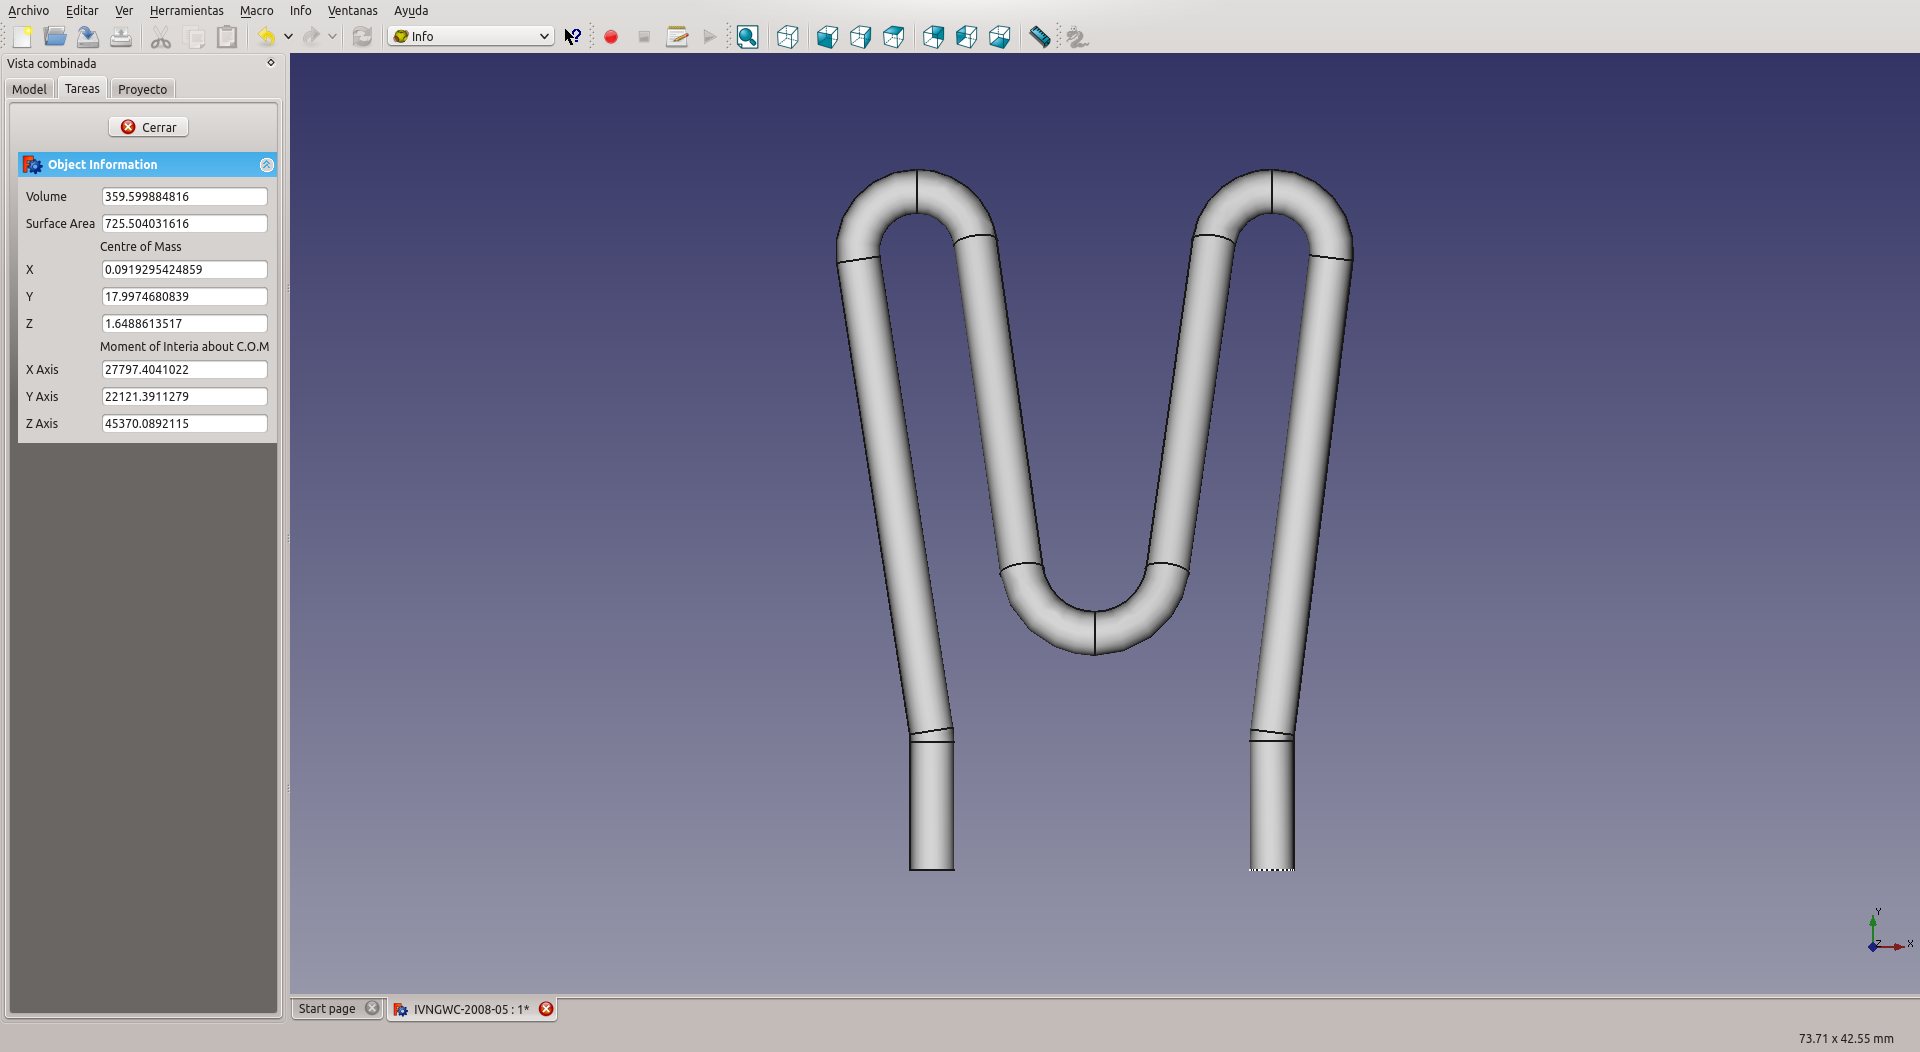
Task: Open the Info workbench selector dropdown
Action: tap(471, 36)
